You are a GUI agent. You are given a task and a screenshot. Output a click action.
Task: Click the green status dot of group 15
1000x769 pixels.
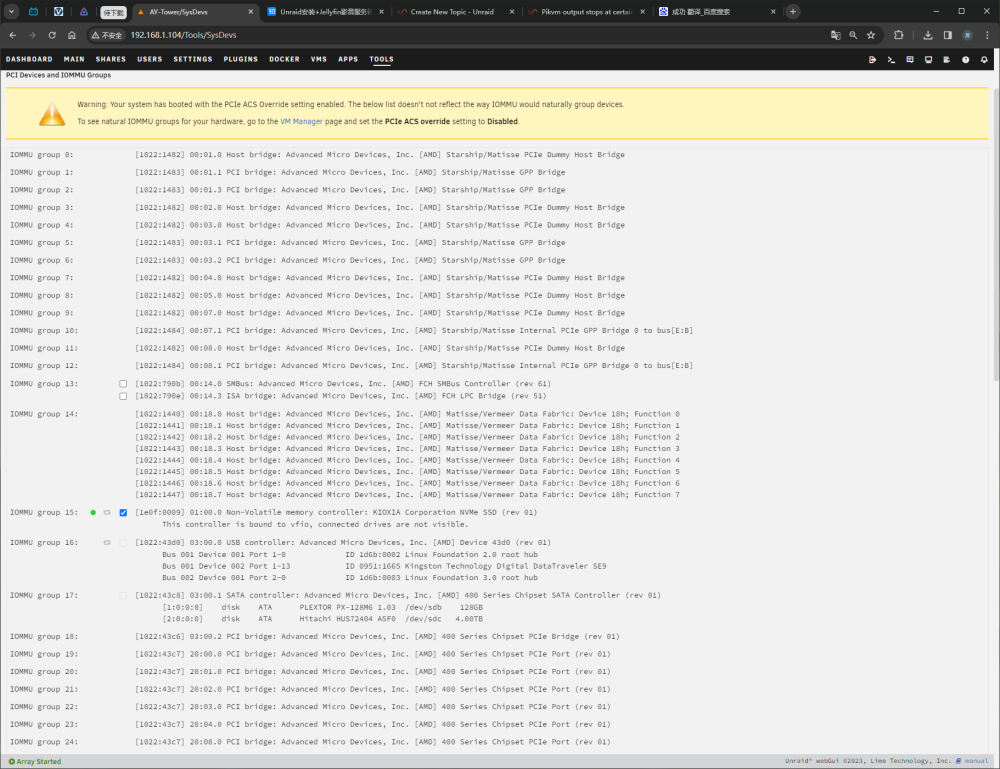93,513
